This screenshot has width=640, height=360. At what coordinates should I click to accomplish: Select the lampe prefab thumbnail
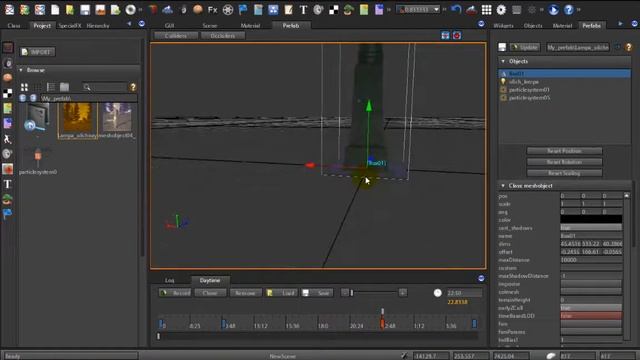pyautogui.click(x=78, y=120)
